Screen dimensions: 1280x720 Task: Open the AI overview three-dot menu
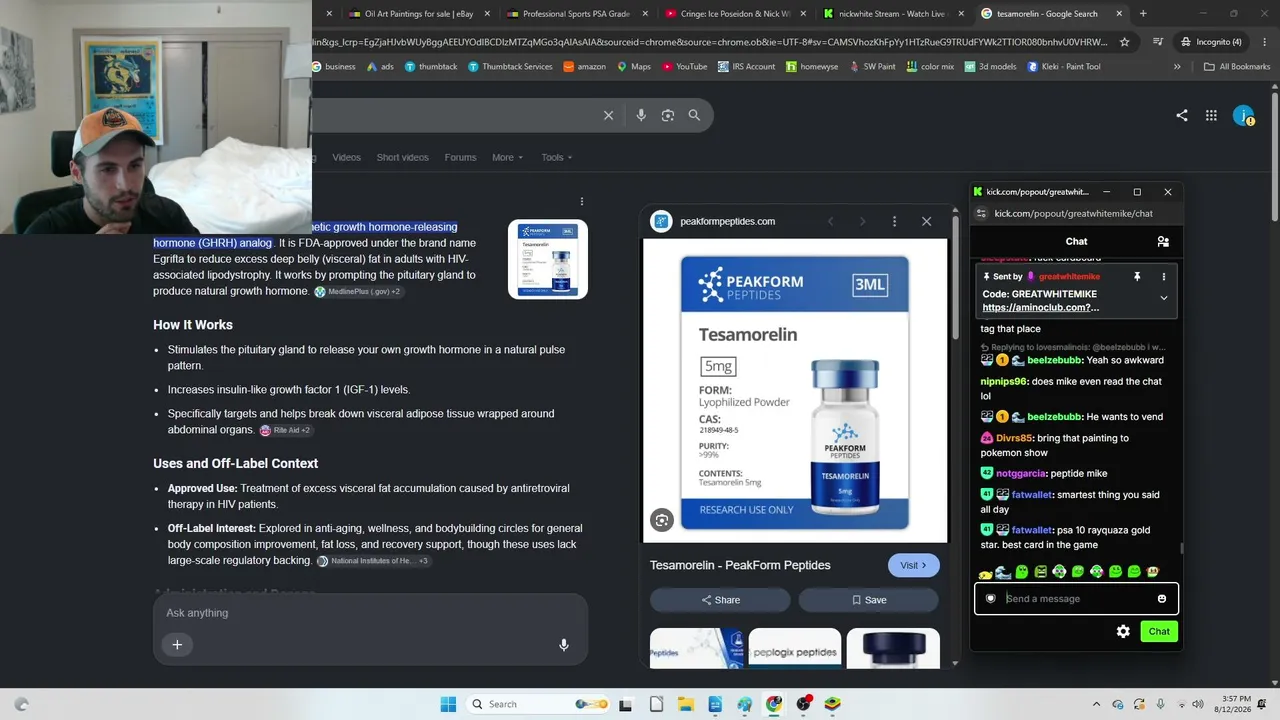(x=582, y=201)
